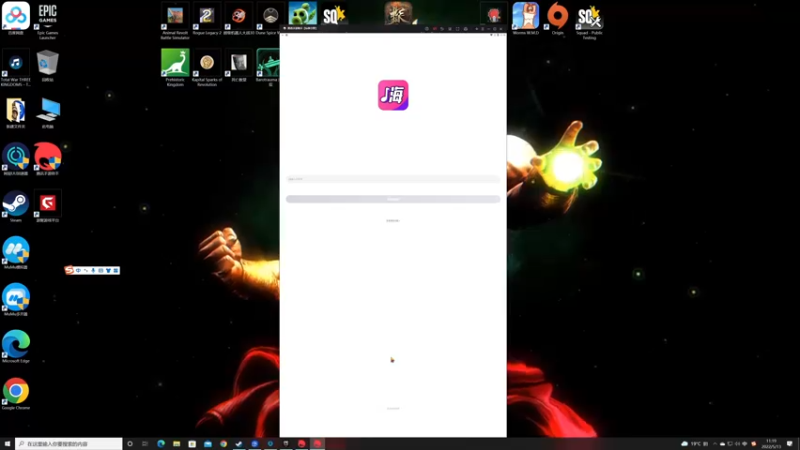800x450 pixels.
Task: Click the small link below login button
Action: tap(393, 220)
